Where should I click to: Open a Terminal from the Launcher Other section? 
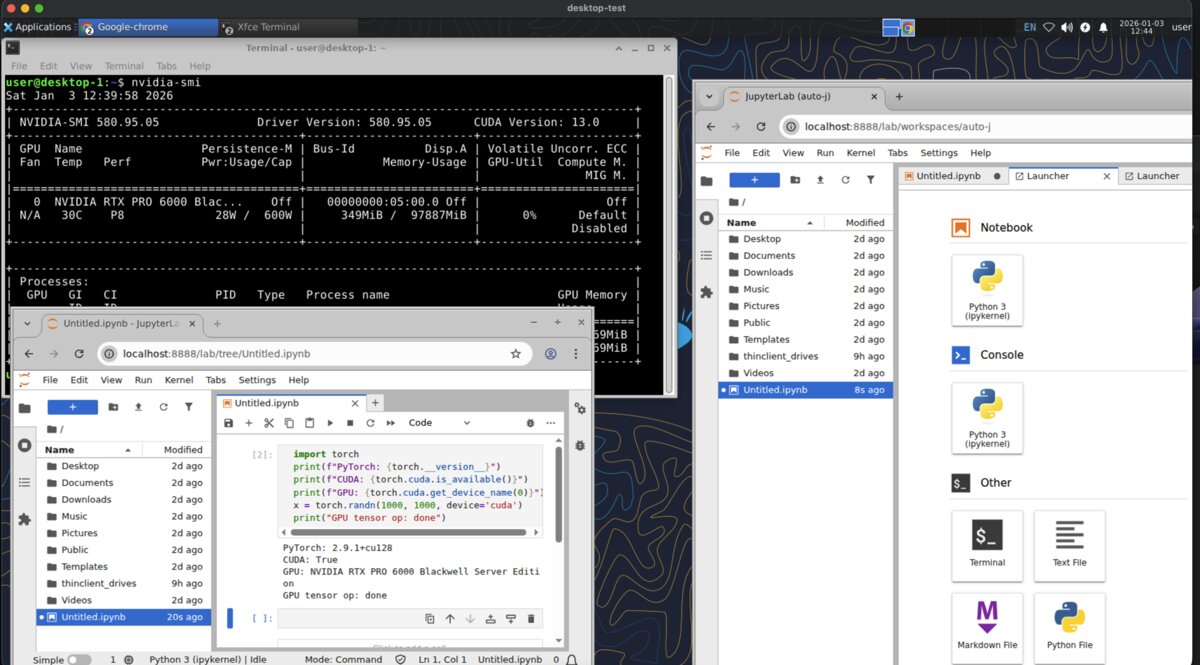pos(987,545)
